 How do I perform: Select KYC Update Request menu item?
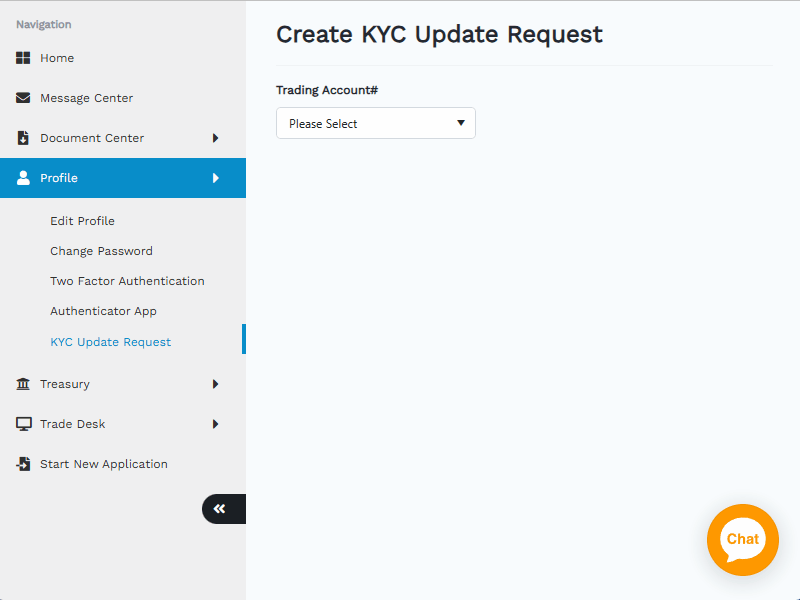pos(110,342)
